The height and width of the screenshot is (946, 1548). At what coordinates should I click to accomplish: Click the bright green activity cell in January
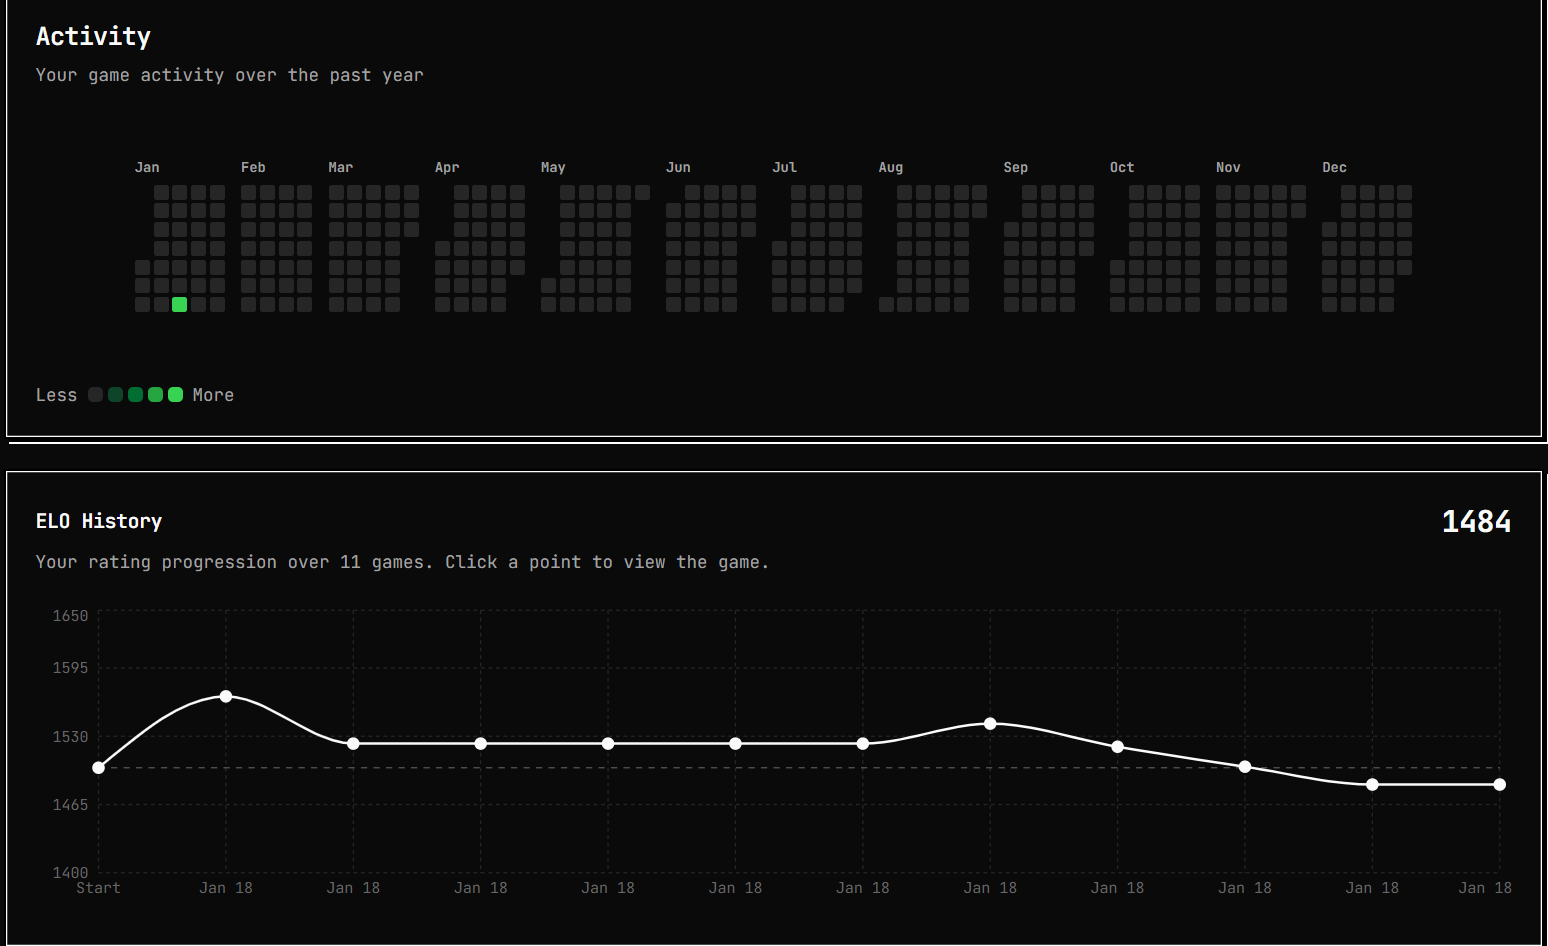tap(180, 305)
